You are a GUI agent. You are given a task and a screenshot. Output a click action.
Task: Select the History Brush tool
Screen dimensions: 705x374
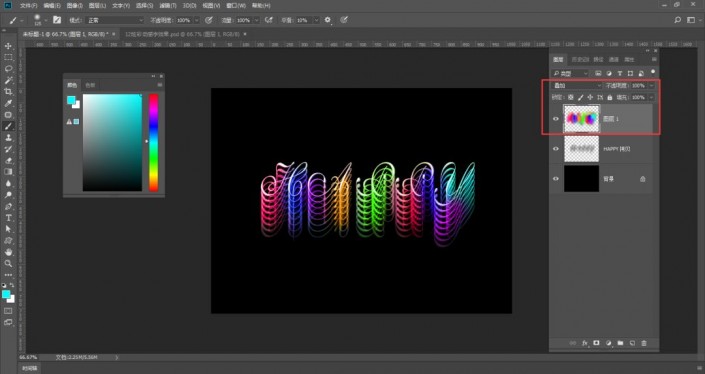[x=8, y=149]
